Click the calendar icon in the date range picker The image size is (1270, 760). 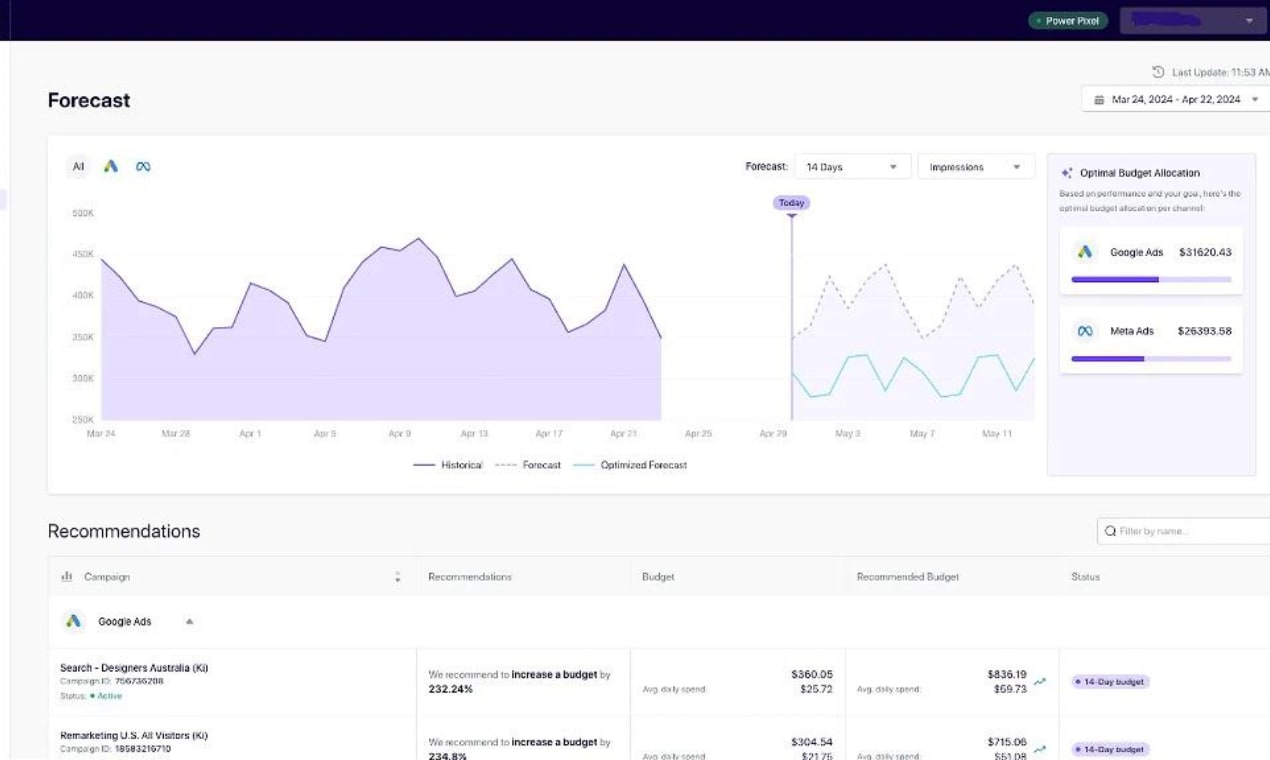click(x=1099, y=100)
